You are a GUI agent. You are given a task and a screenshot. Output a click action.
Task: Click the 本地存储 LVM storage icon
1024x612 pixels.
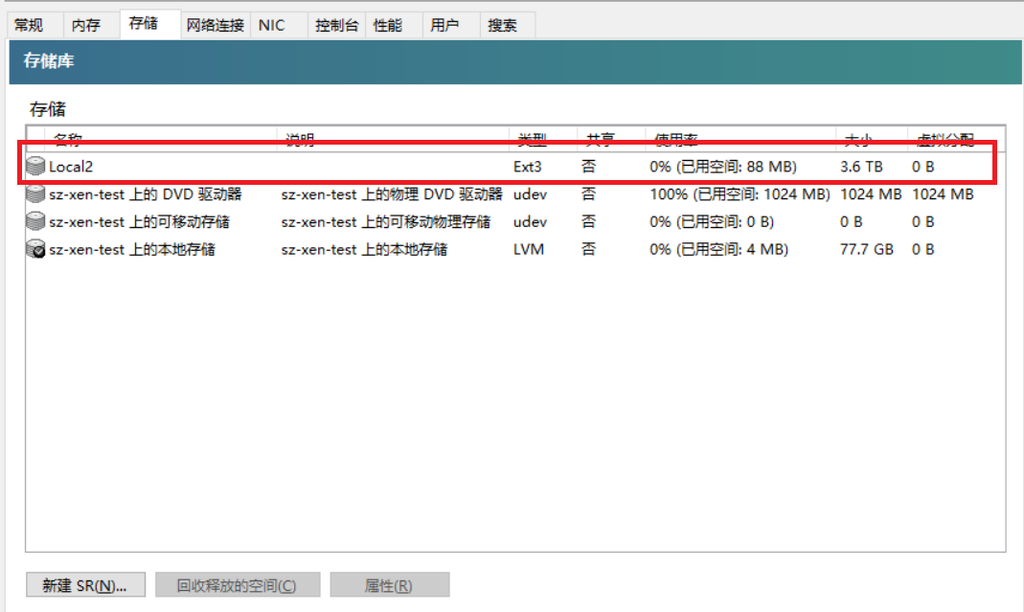tap(38, 248)
